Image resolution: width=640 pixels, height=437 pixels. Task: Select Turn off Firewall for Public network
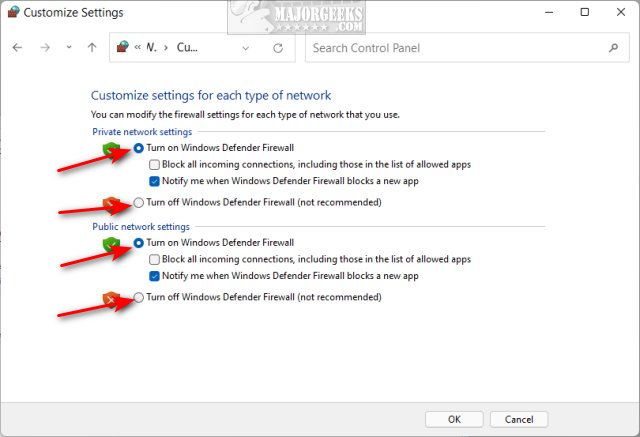click(139, 297)
